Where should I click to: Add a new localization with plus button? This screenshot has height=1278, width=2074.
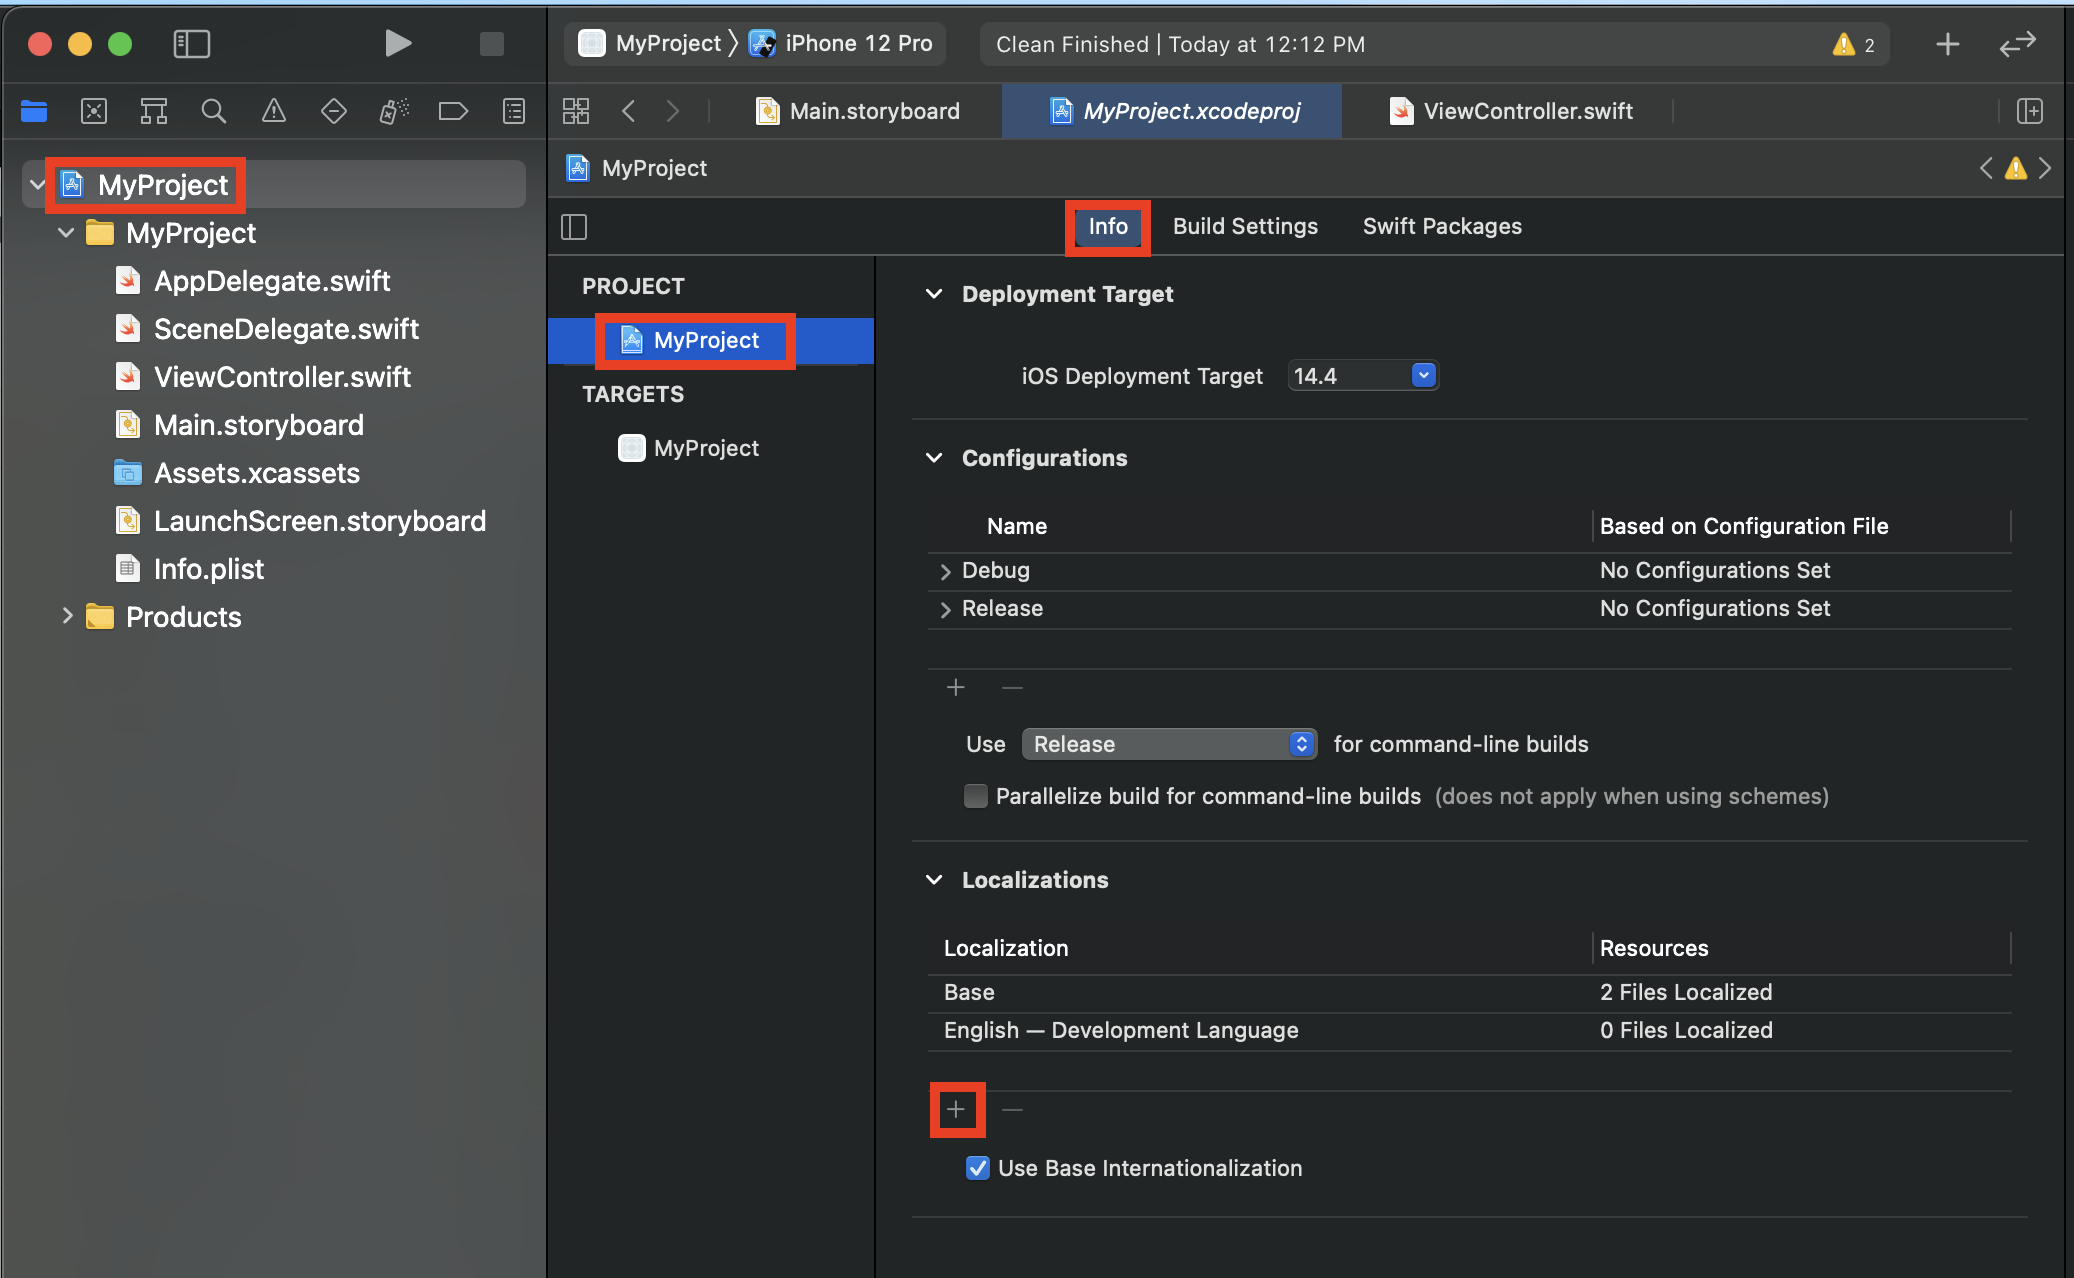[956, 1109]
